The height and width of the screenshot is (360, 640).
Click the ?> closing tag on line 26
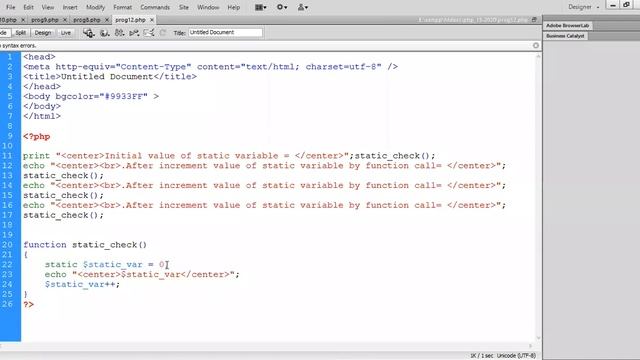pyautogui.click(x=29, y=304)
